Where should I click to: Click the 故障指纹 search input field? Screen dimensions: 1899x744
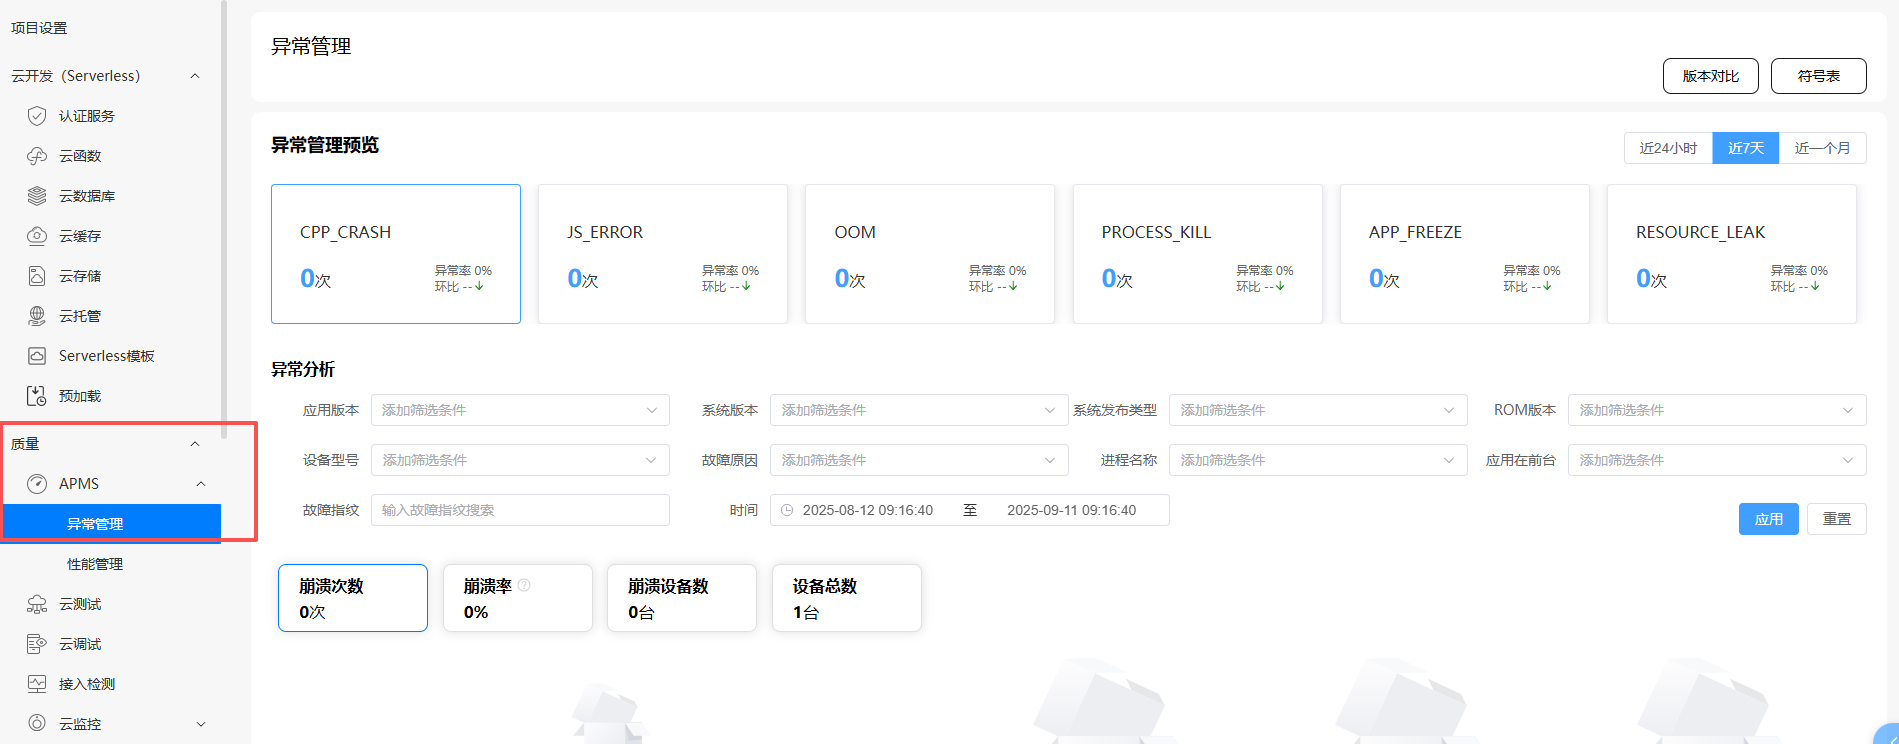520,510
